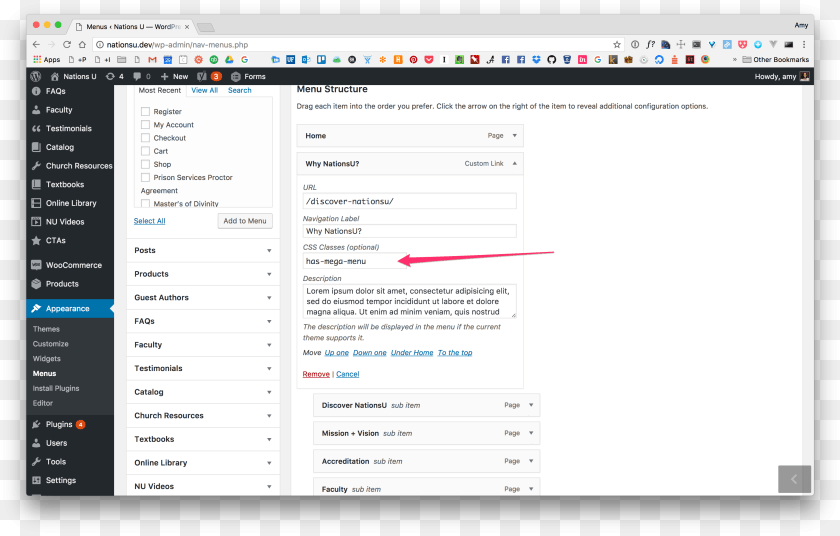
Task: Open Widgets under Appearance
Action: (47, 359)
